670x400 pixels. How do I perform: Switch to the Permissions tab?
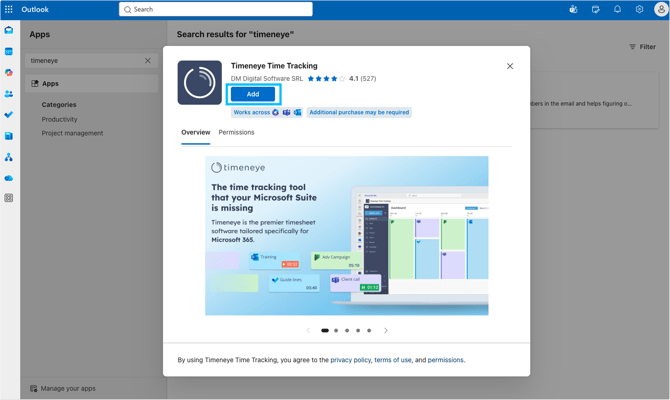(x=236, y=132)
